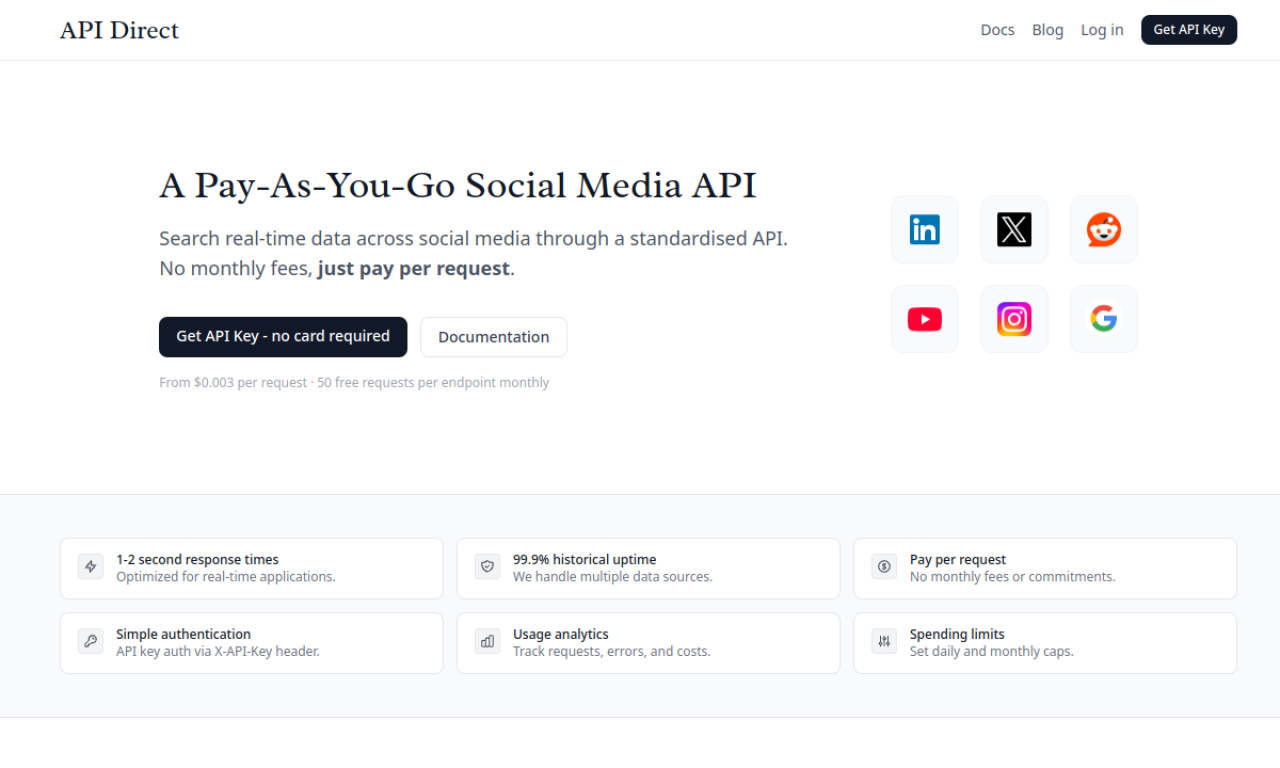The width and height of the screenshot is (1280, 768).
Task: Click the LinkedIn platform icon
Action: pyautogui.click(x=924, y=229)
